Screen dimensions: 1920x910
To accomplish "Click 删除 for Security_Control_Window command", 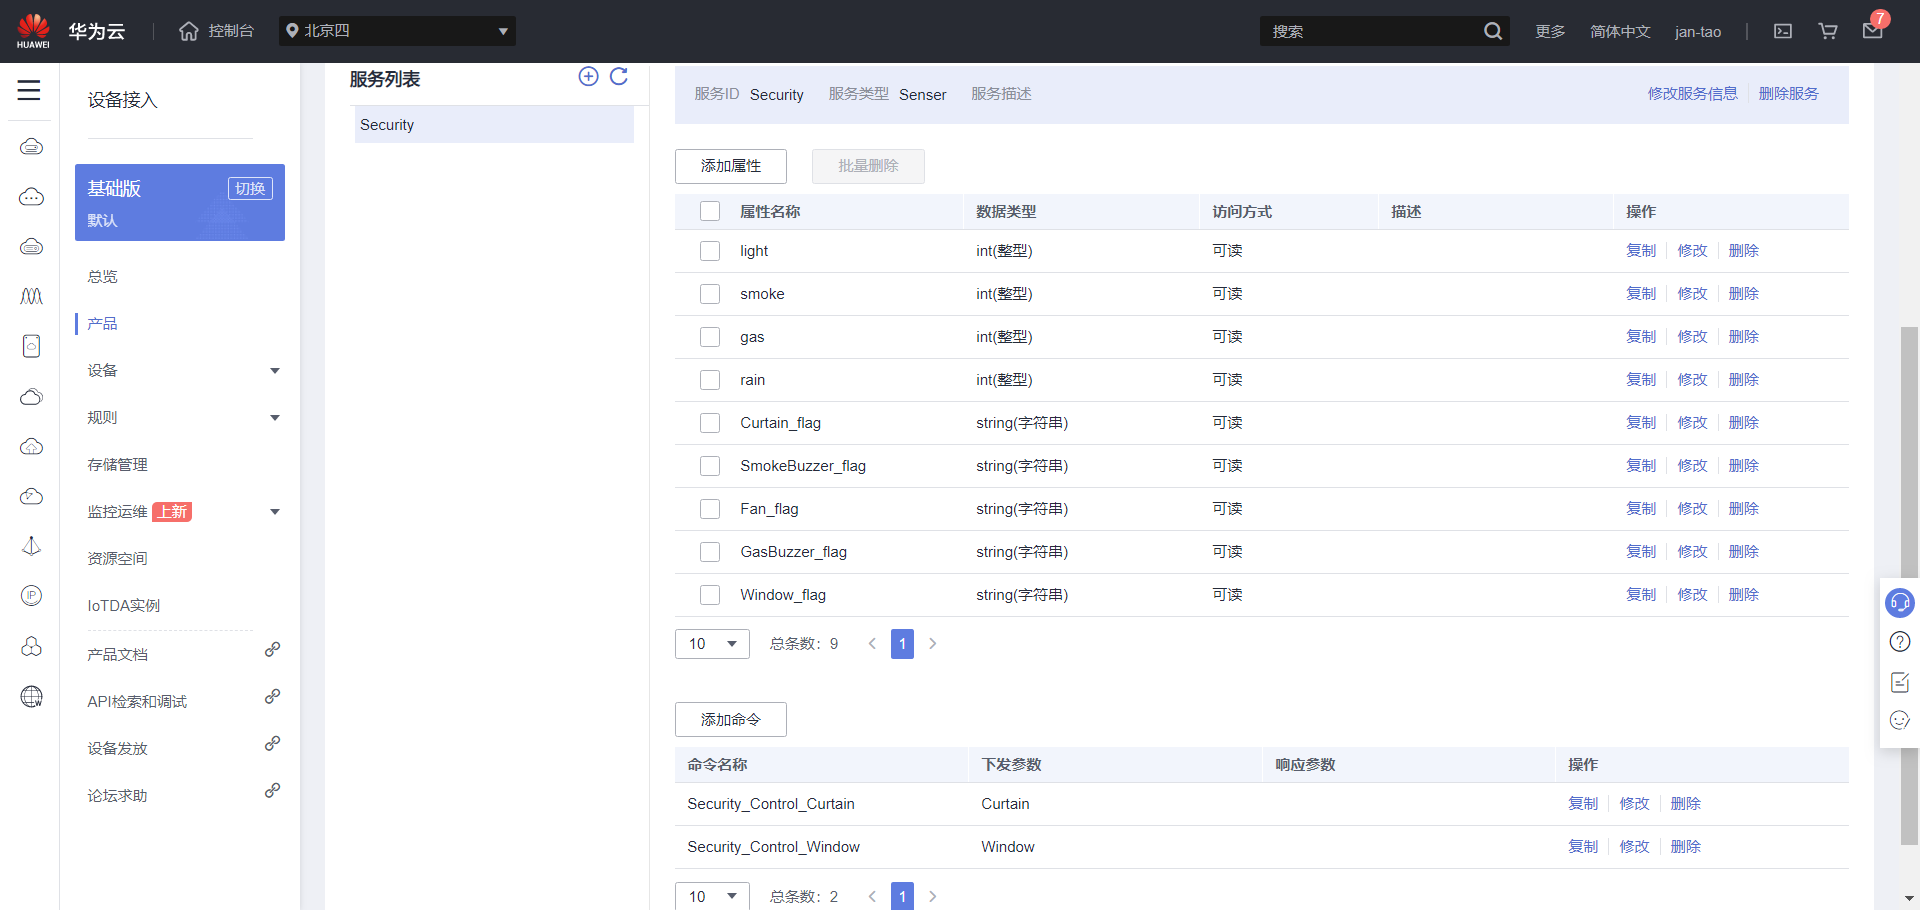I will (x=1686, y=847).
